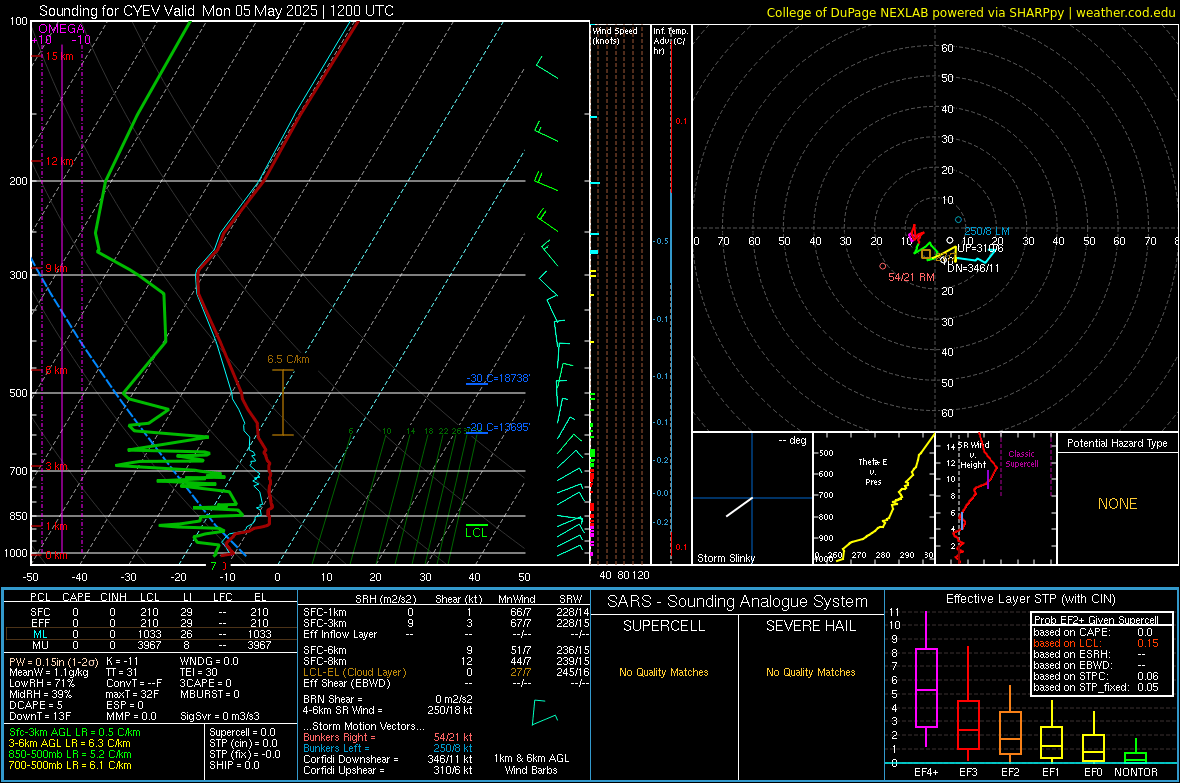Click the CAPE column header
The width and height of the screenshot is (1180, 783).
pos(76,597)
